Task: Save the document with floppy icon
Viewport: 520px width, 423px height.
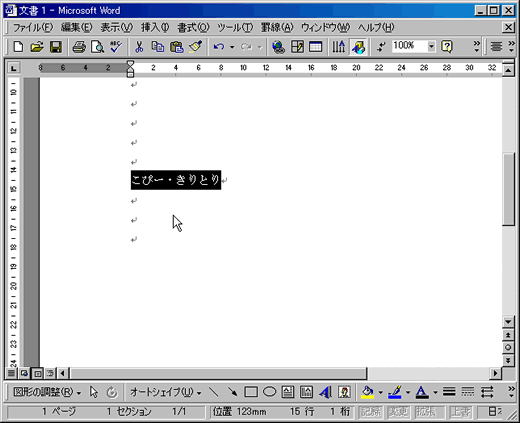Action: (x=56, y=47)
